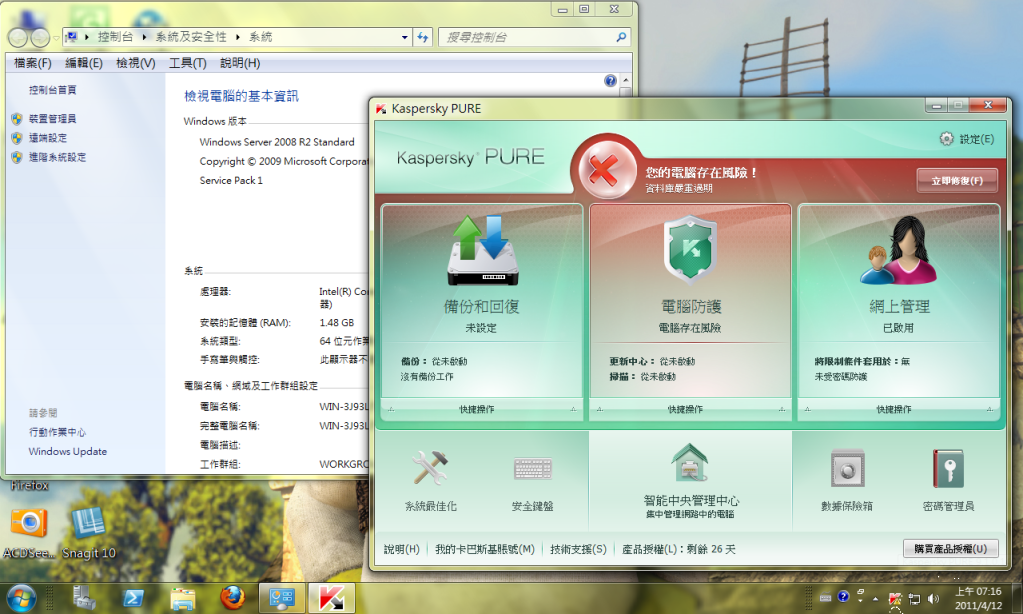This screenshot has width=1023, height=614.
Task: Expand quick actions under Parental Control
Action: (x=899, y=409)
